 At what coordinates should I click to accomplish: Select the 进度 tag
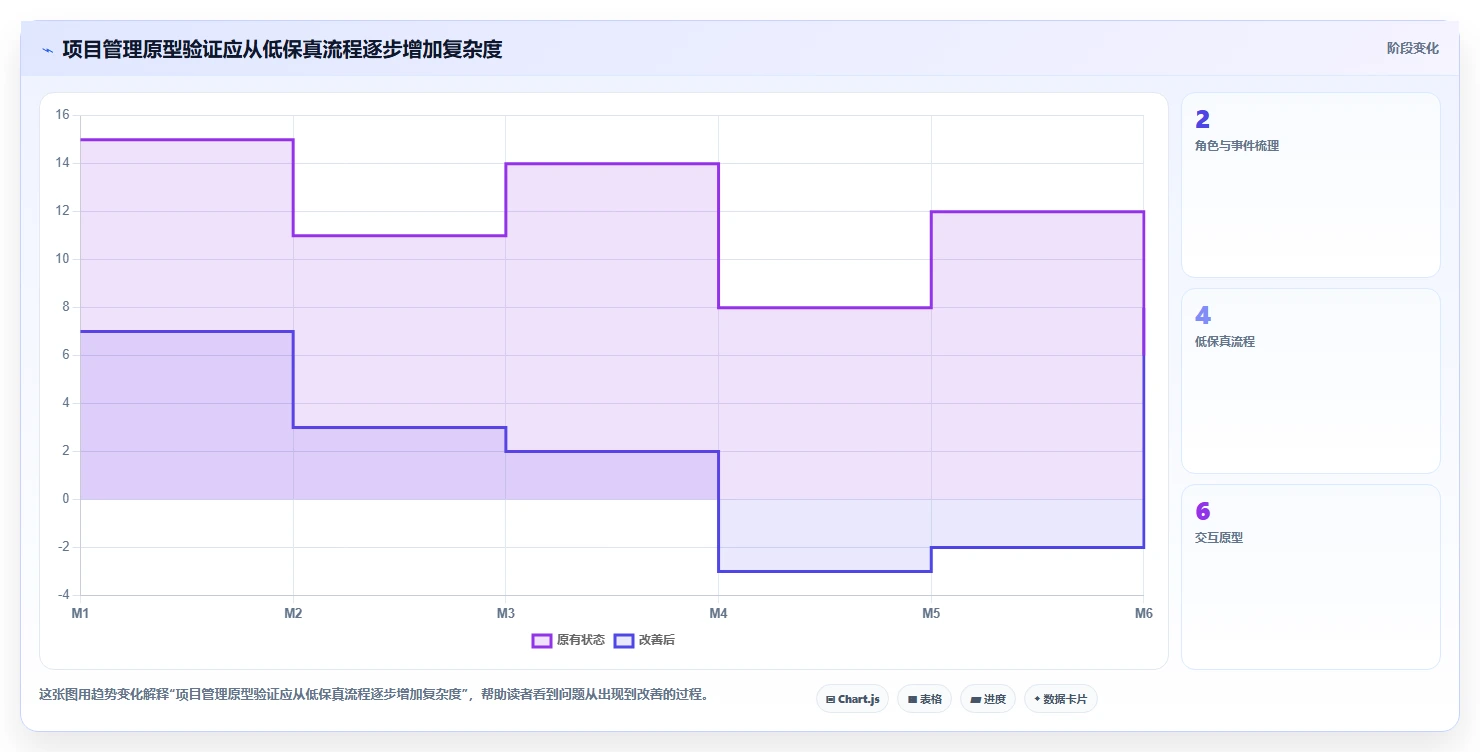988,699
